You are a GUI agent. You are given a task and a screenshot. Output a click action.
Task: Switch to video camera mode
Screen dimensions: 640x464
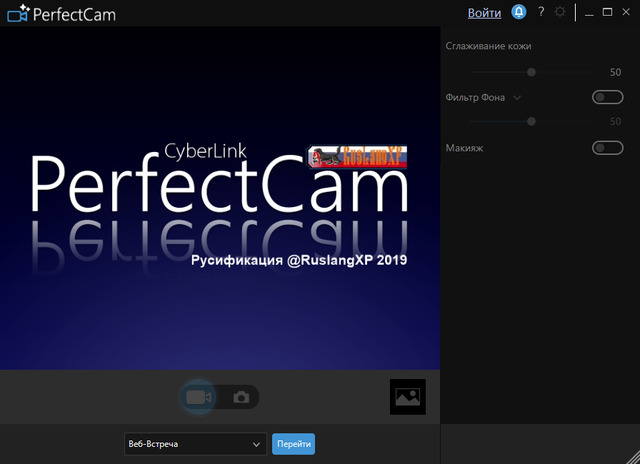pyautogui.click(x=198, y=397)
